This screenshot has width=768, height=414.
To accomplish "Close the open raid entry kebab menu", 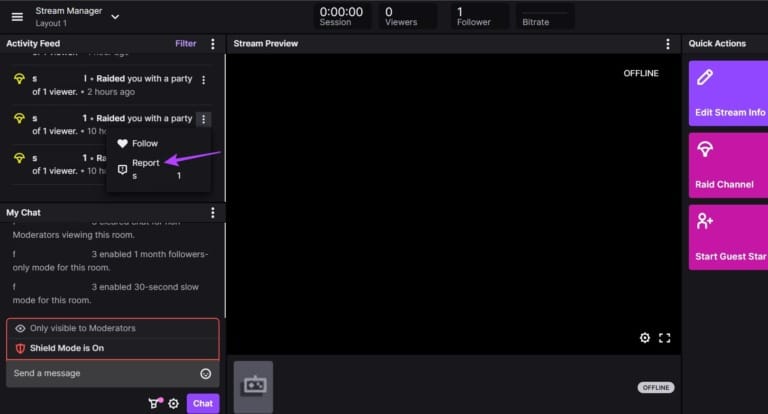I will click(x=204, y=119).
